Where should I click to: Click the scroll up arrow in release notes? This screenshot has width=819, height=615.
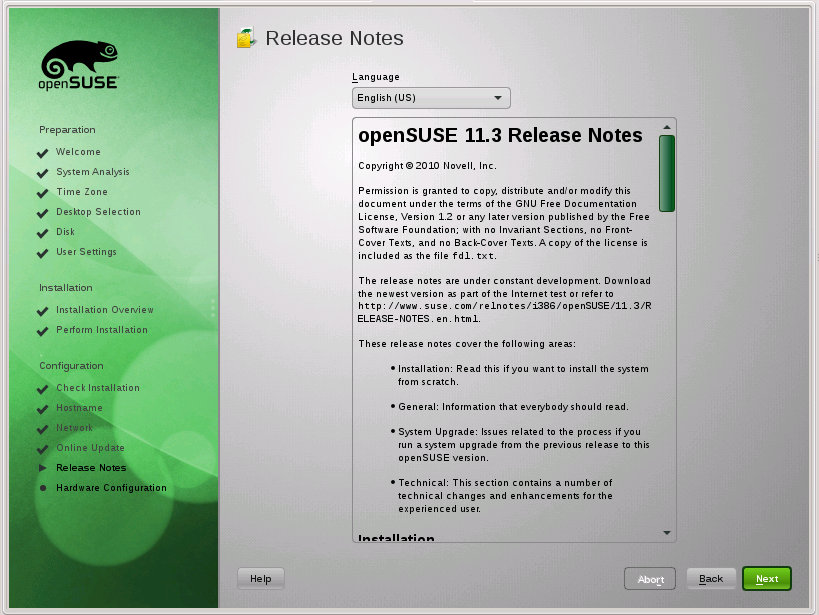point(667,127)
